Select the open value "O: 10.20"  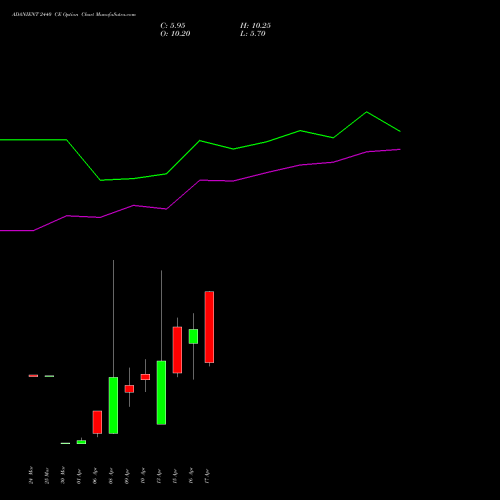click(175, 34)
